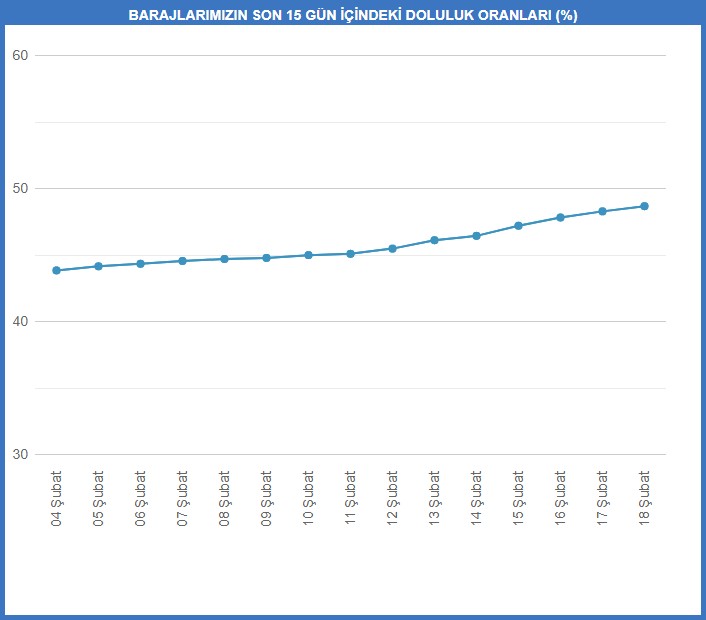This screenshot has width=706, height=620.
Task: Pick the 09 Şubat marker on chart
Action: coord(266,258)
